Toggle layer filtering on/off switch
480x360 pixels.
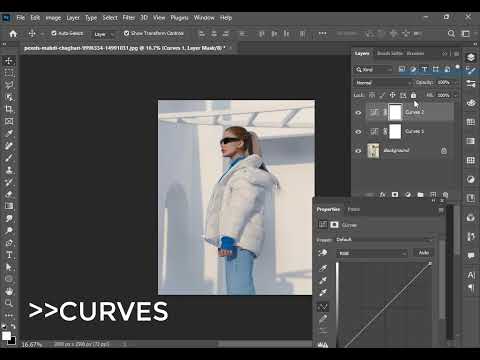coord(458,68)
